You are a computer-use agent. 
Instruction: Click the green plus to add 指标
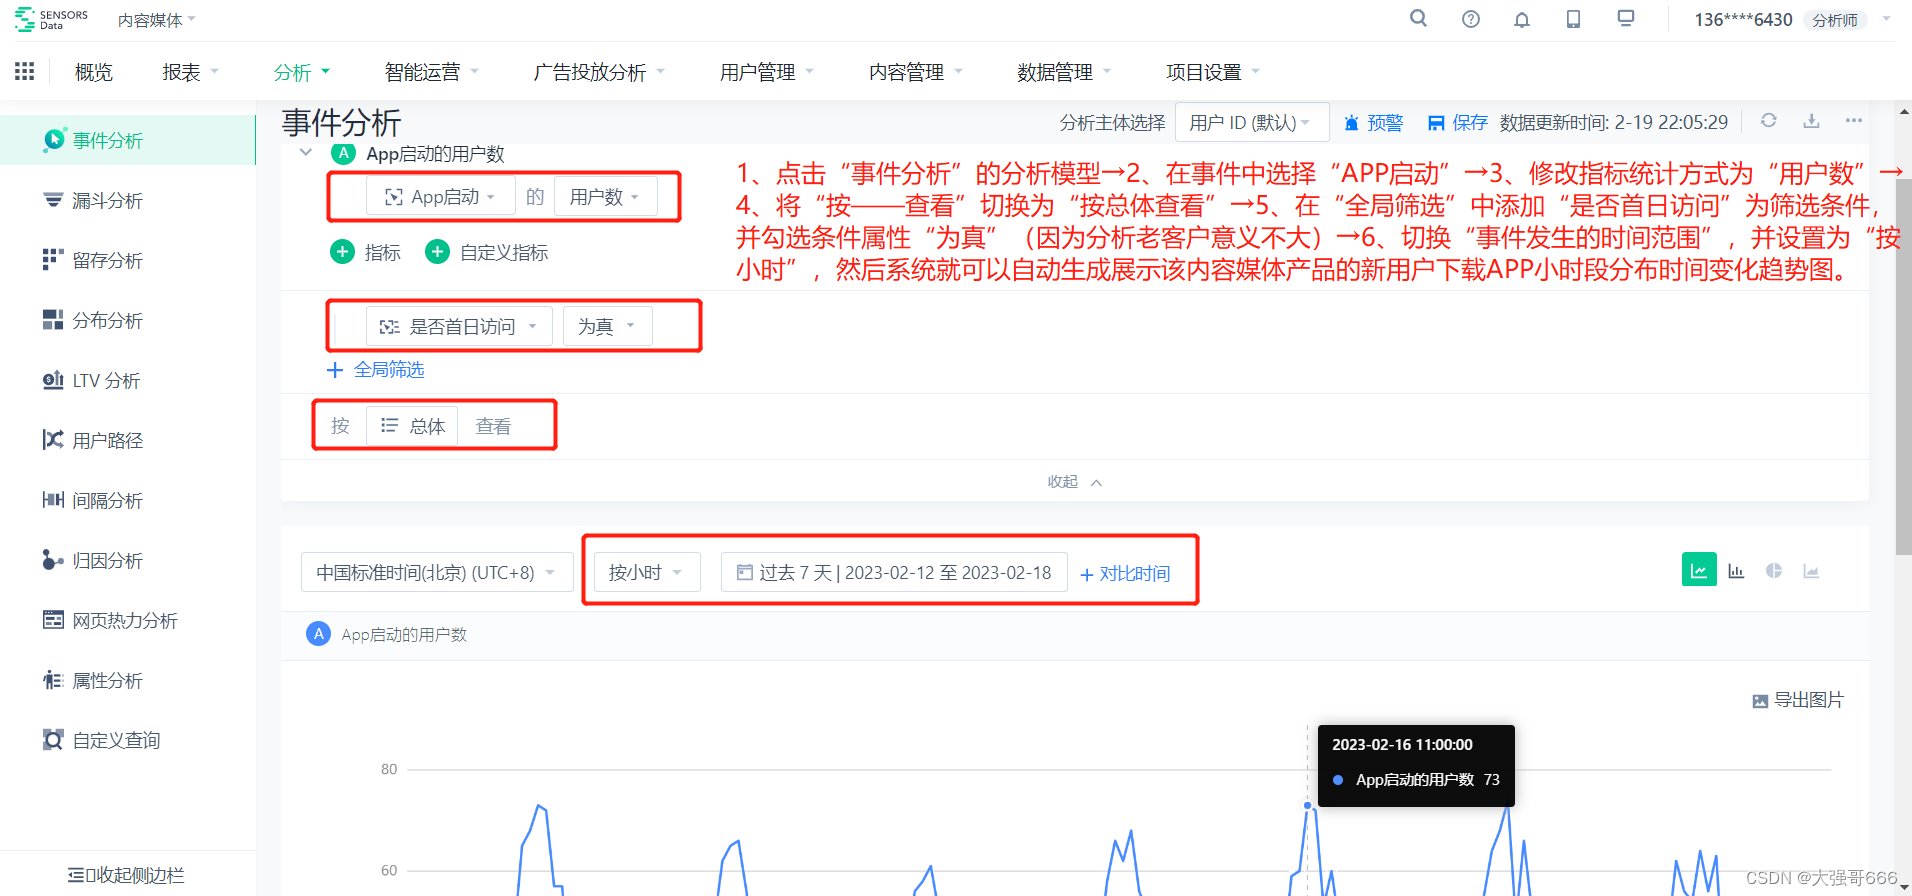point(342,252)
